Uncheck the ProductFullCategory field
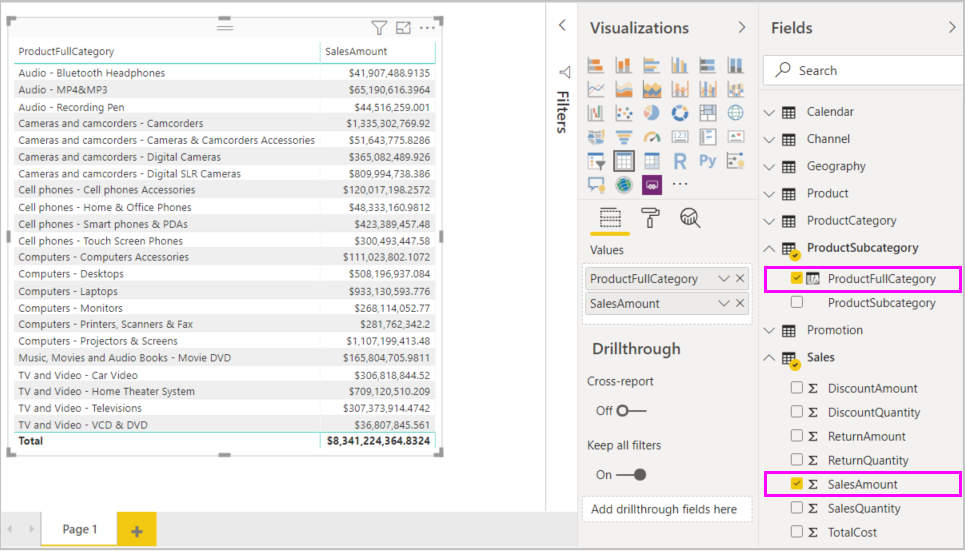 (797, 279)
